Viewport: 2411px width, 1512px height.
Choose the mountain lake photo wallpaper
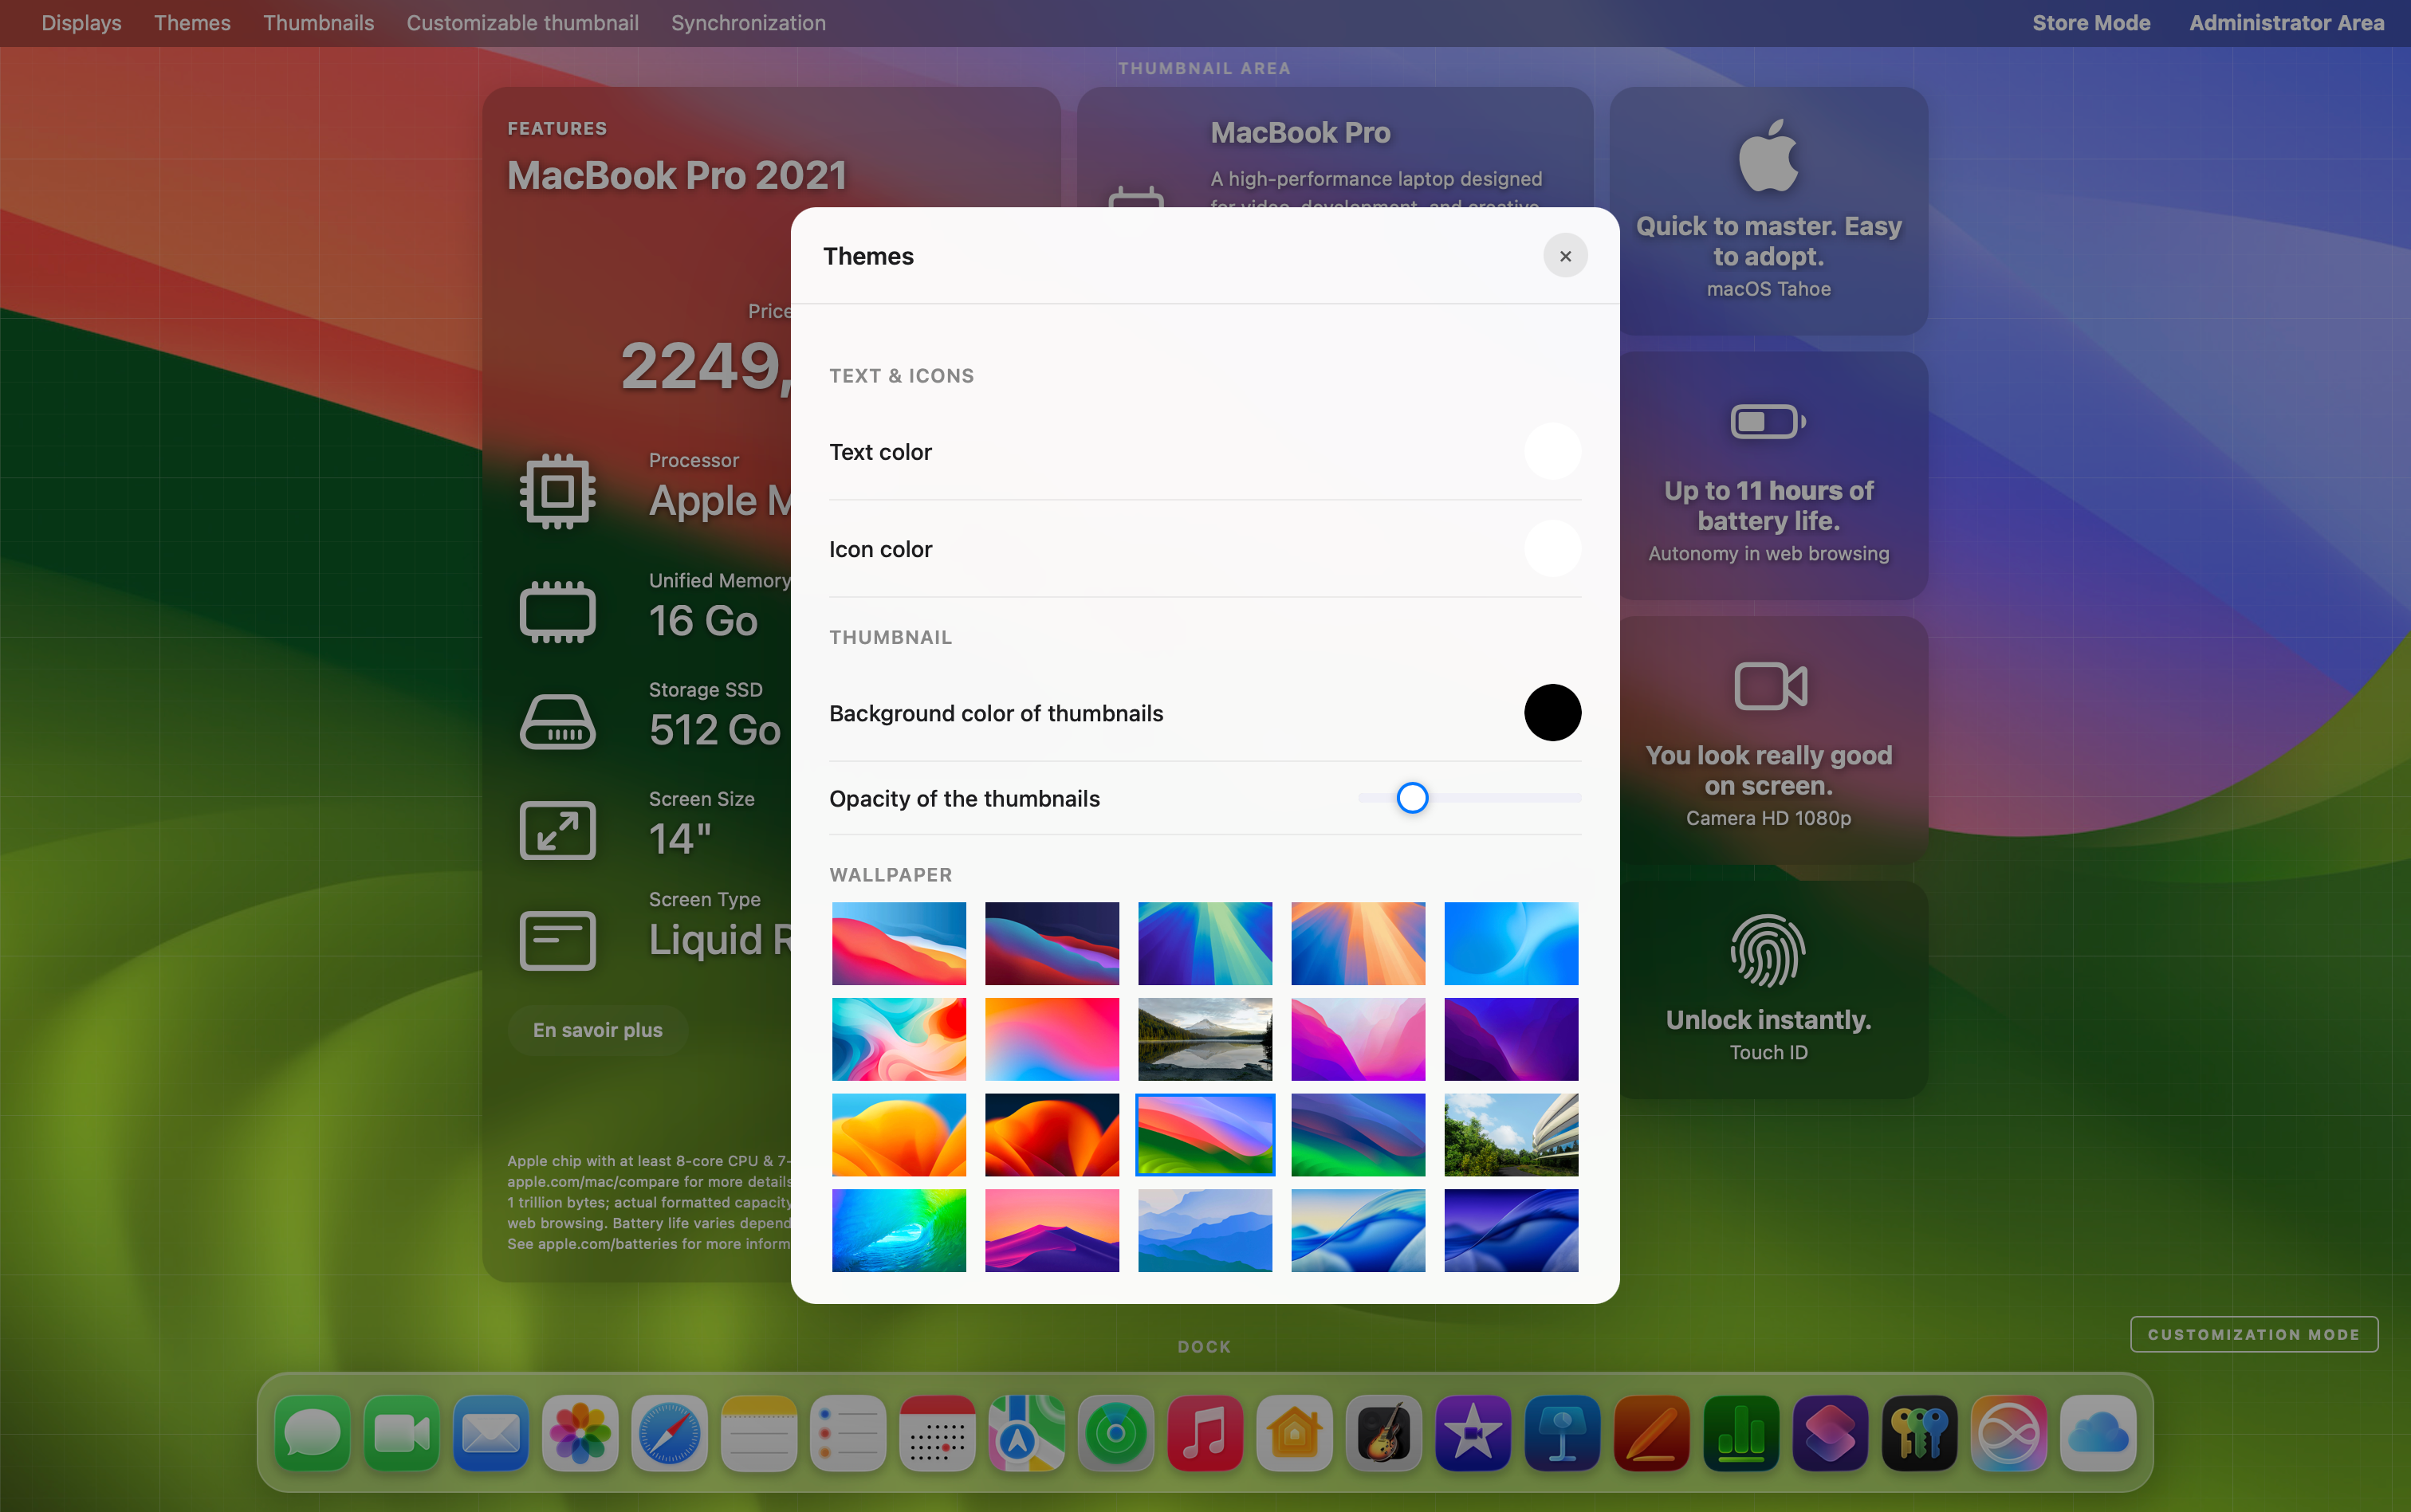point(1205,1039)
